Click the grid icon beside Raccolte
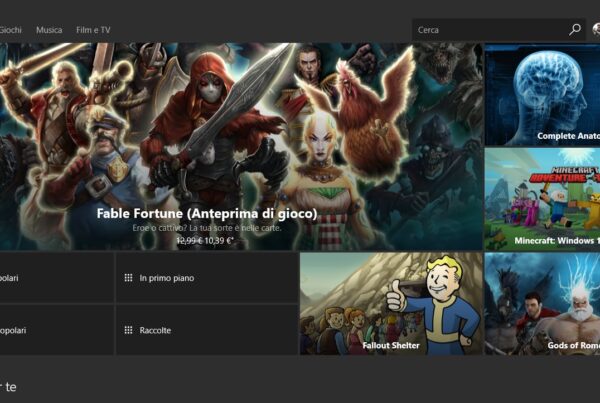Image resolution: width=600 pixels, height=403 pixels. tap(128, 330)
